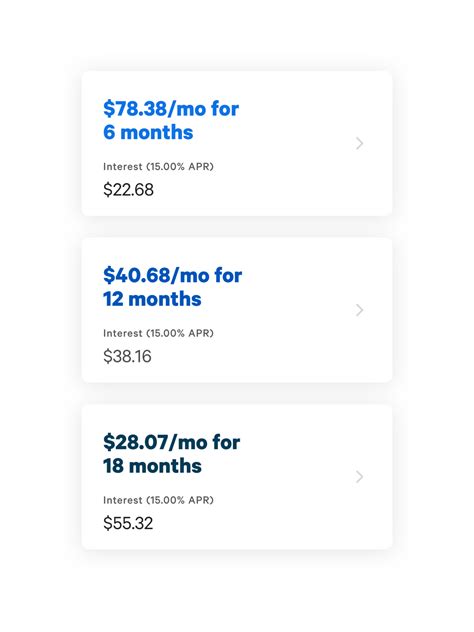Select the 6 months payment plan card
The image size is (474, 632).
[237, 143]
